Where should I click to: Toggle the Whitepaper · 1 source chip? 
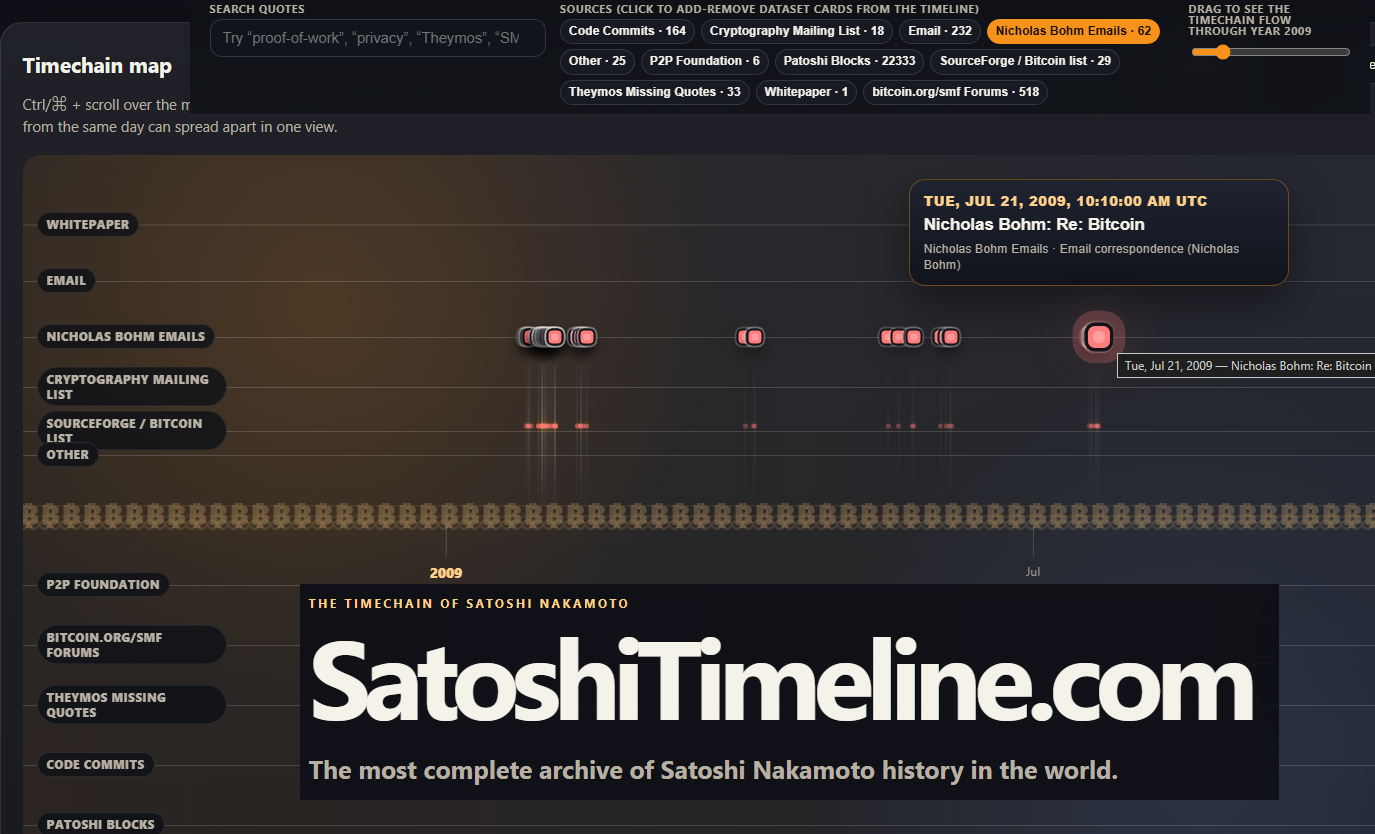coord(806,92)
